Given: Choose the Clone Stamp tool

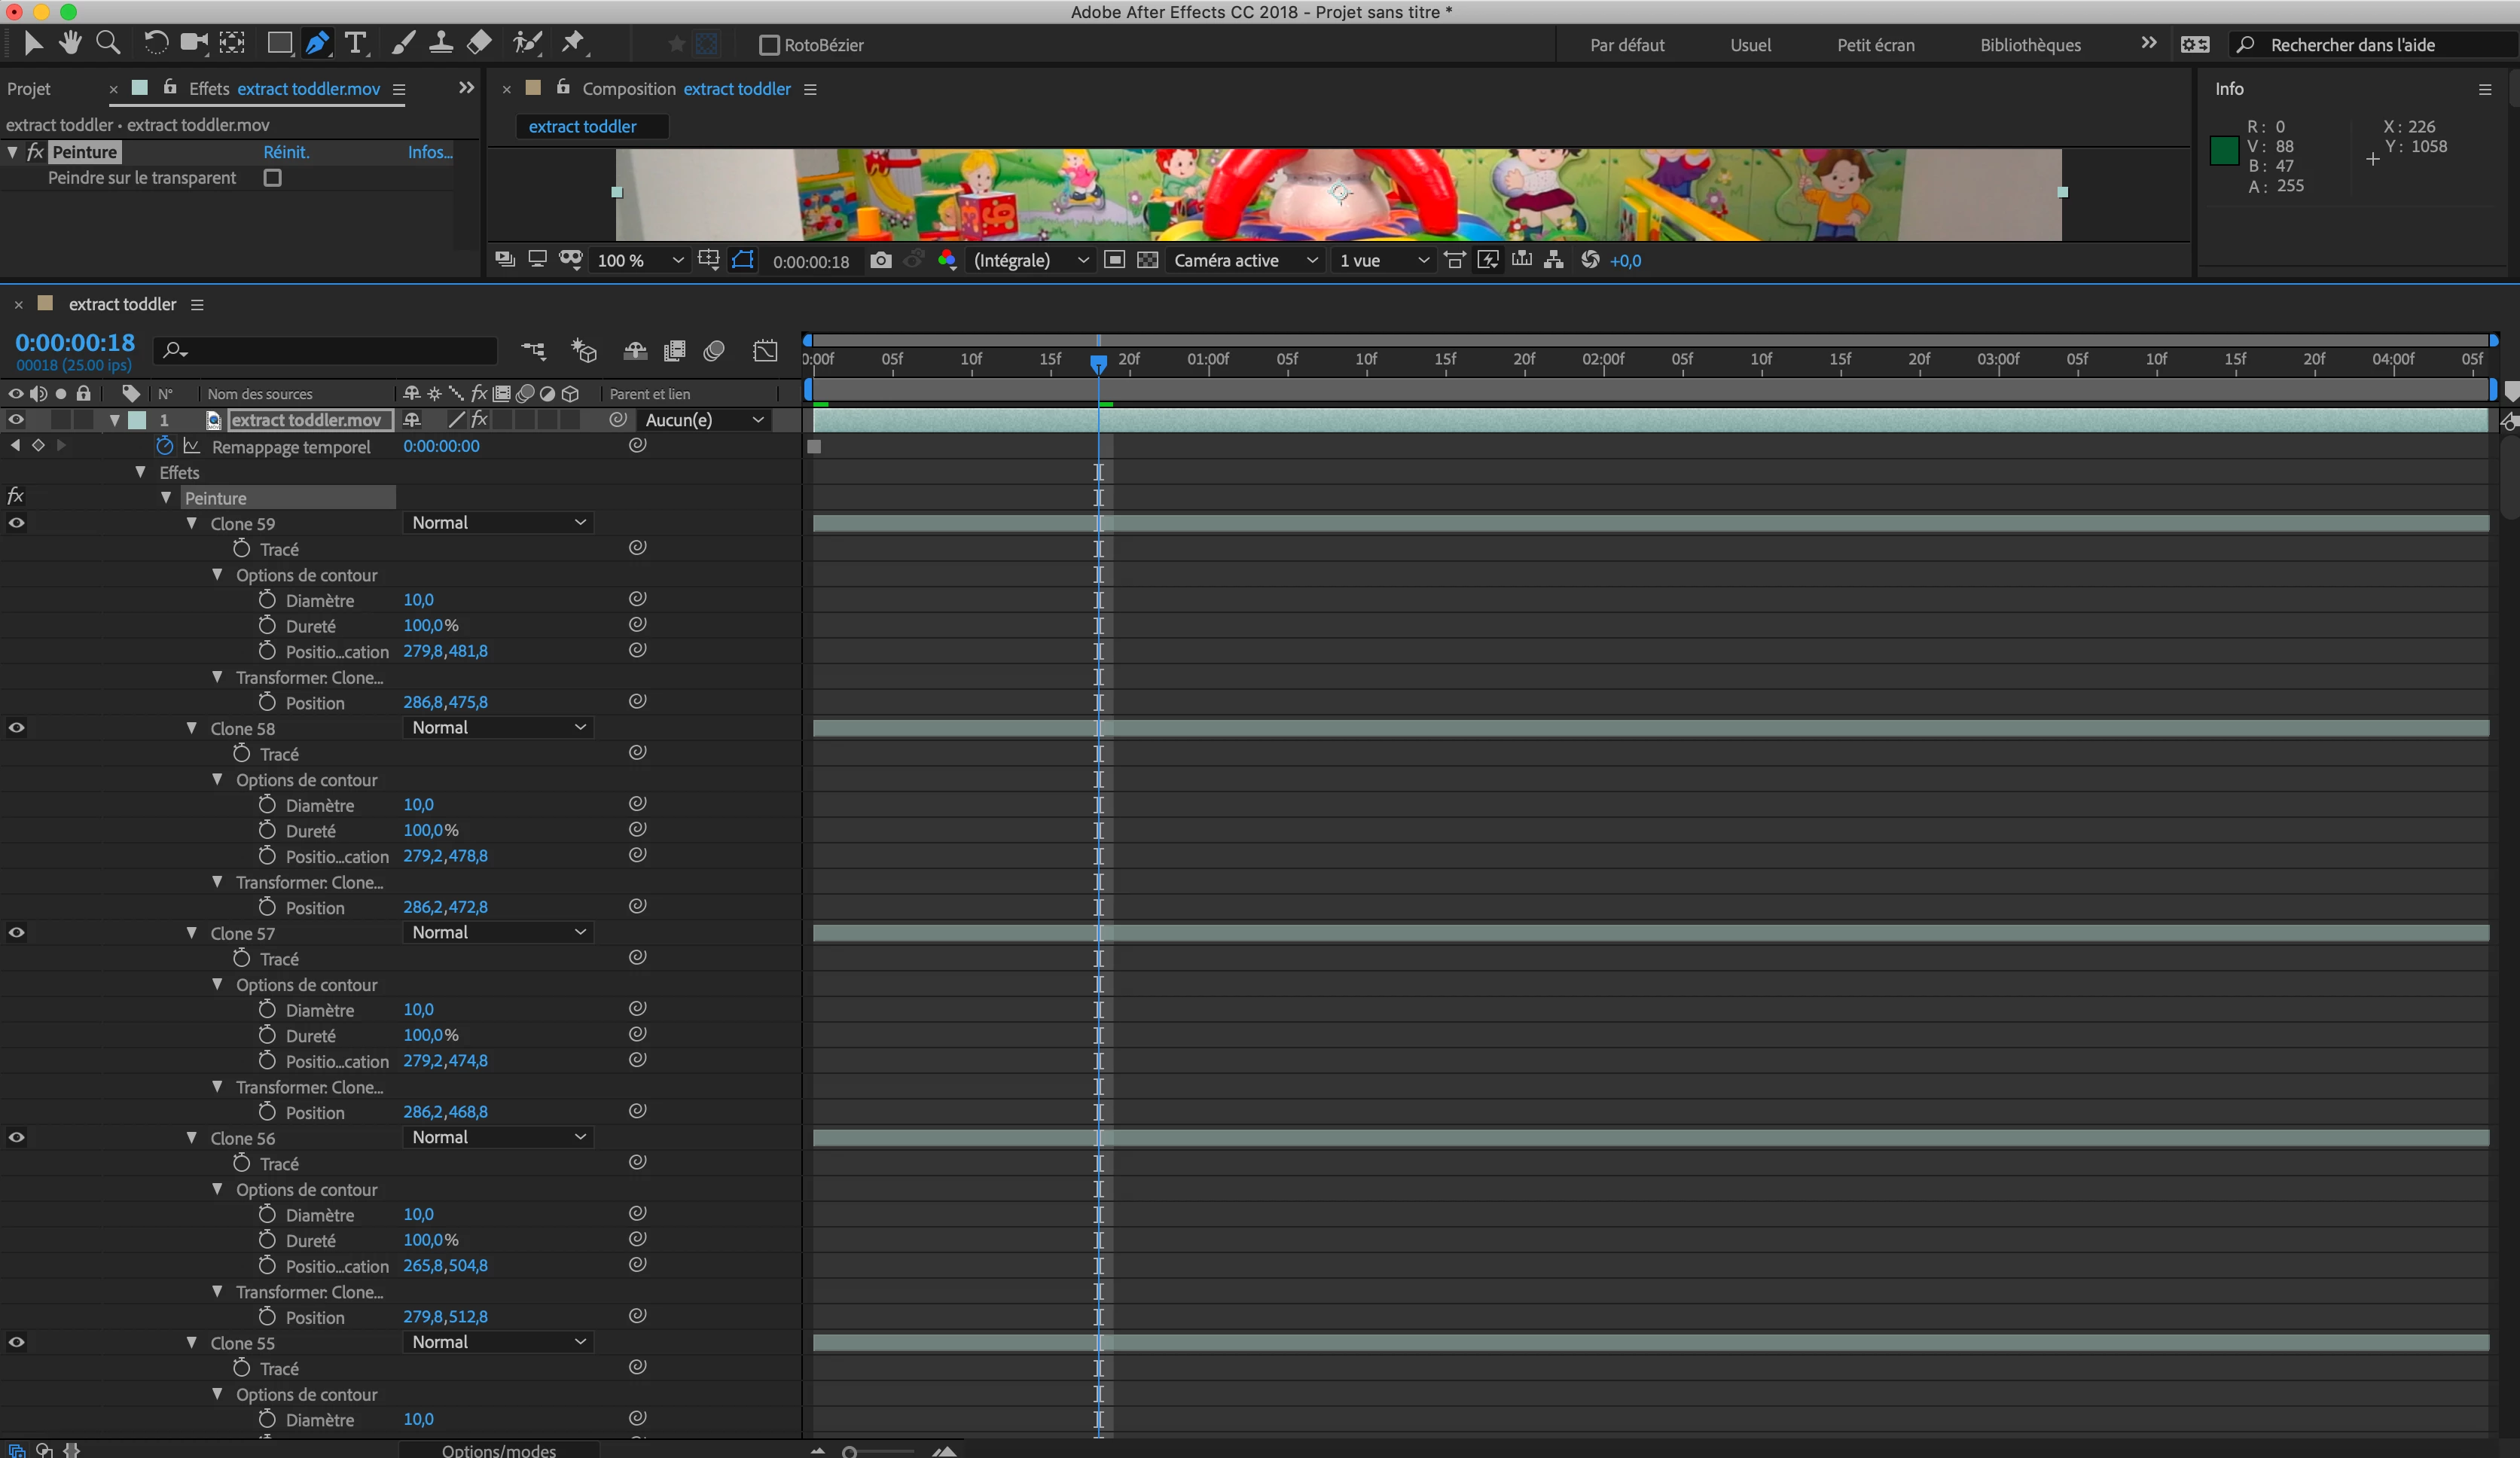Looking at the screenshot, I should 440,43.
